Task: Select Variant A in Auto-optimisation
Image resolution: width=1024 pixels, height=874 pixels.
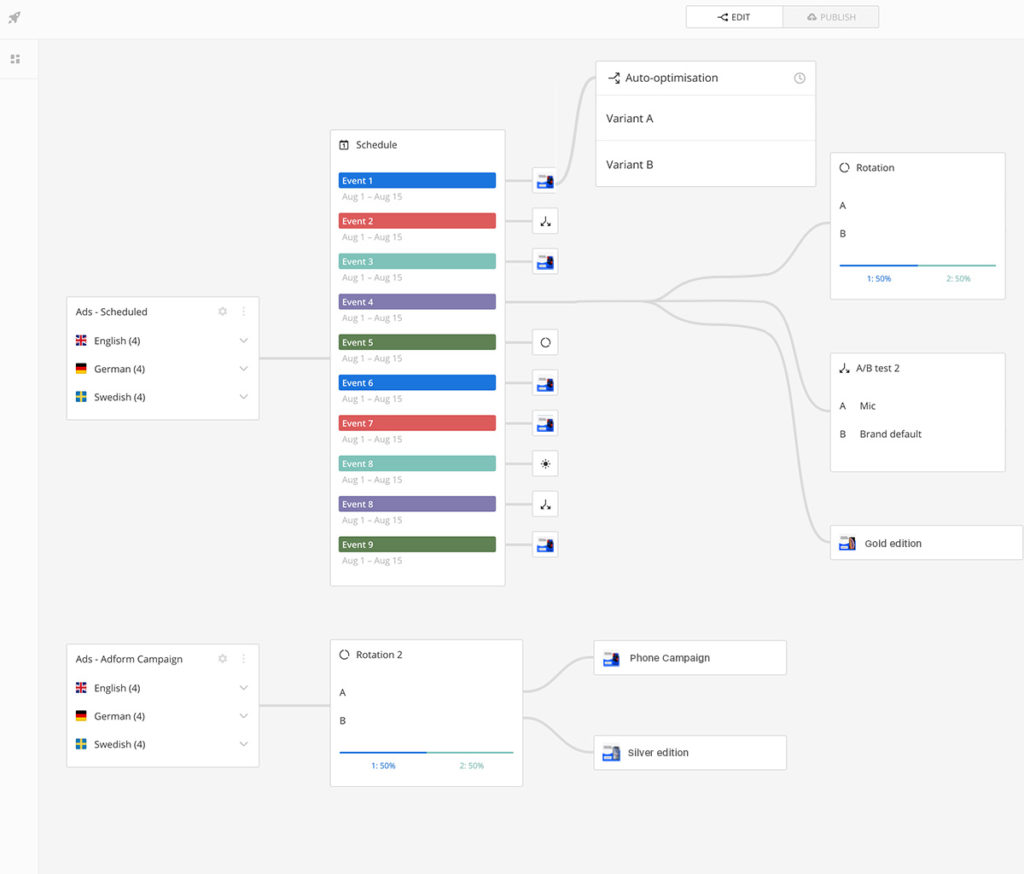Action: coord(705,118)
